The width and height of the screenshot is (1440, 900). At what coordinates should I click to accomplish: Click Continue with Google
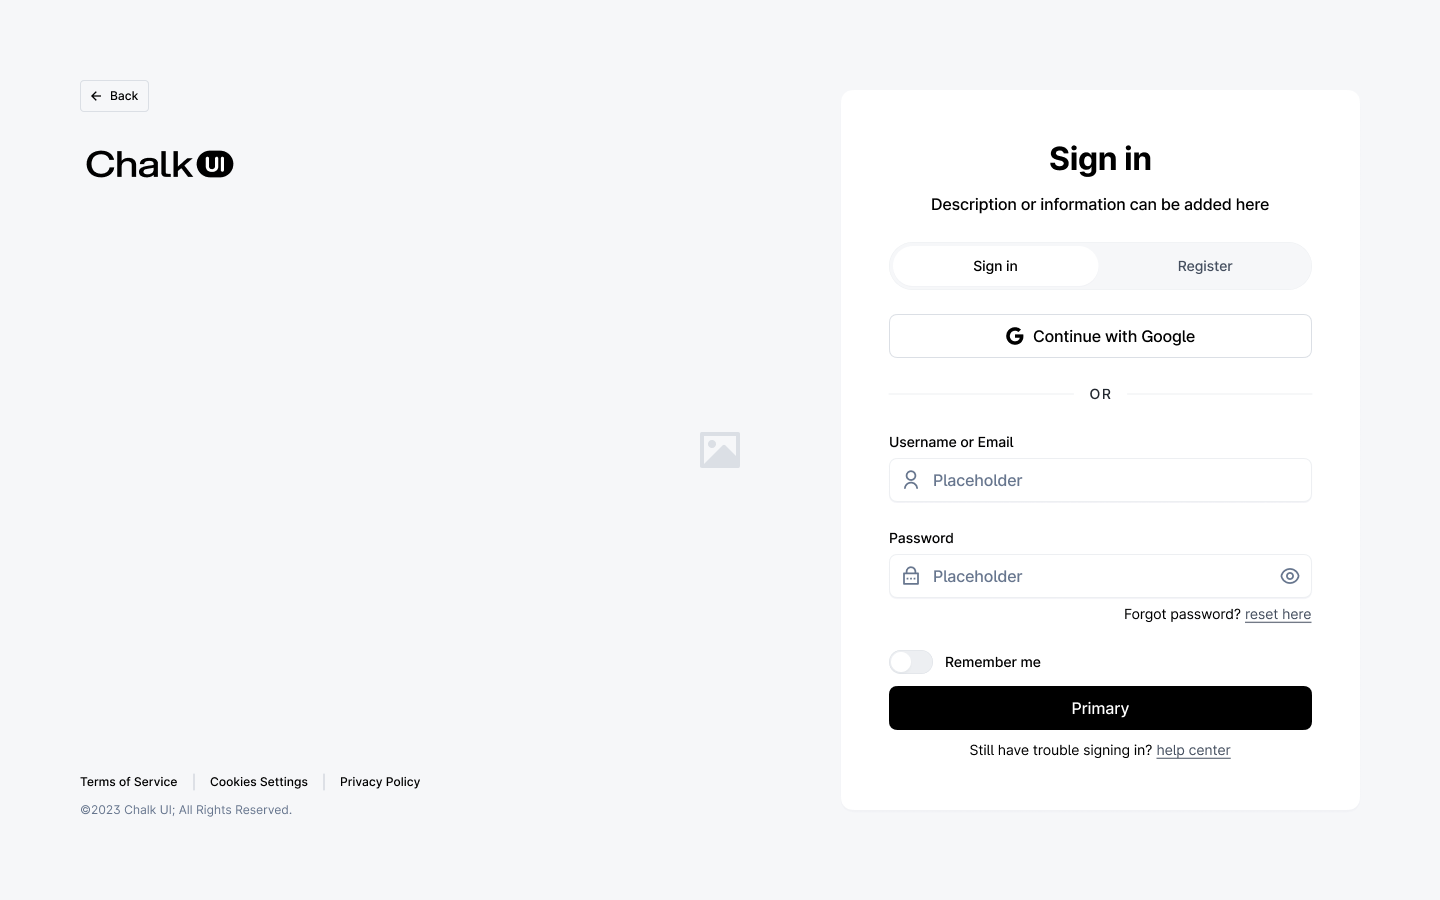(x=1100, y=336)
